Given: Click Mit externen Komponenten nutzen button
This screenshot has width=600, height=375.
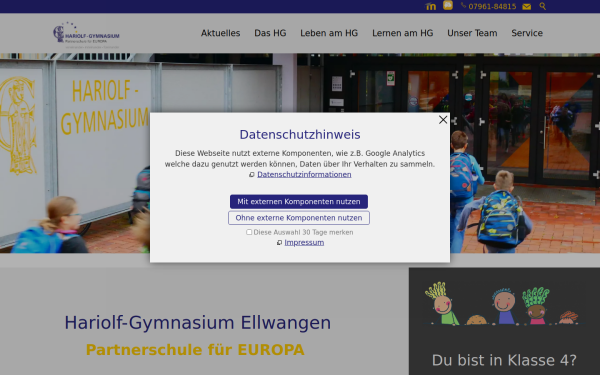Looking at the screenshot, I should point(299,202).
